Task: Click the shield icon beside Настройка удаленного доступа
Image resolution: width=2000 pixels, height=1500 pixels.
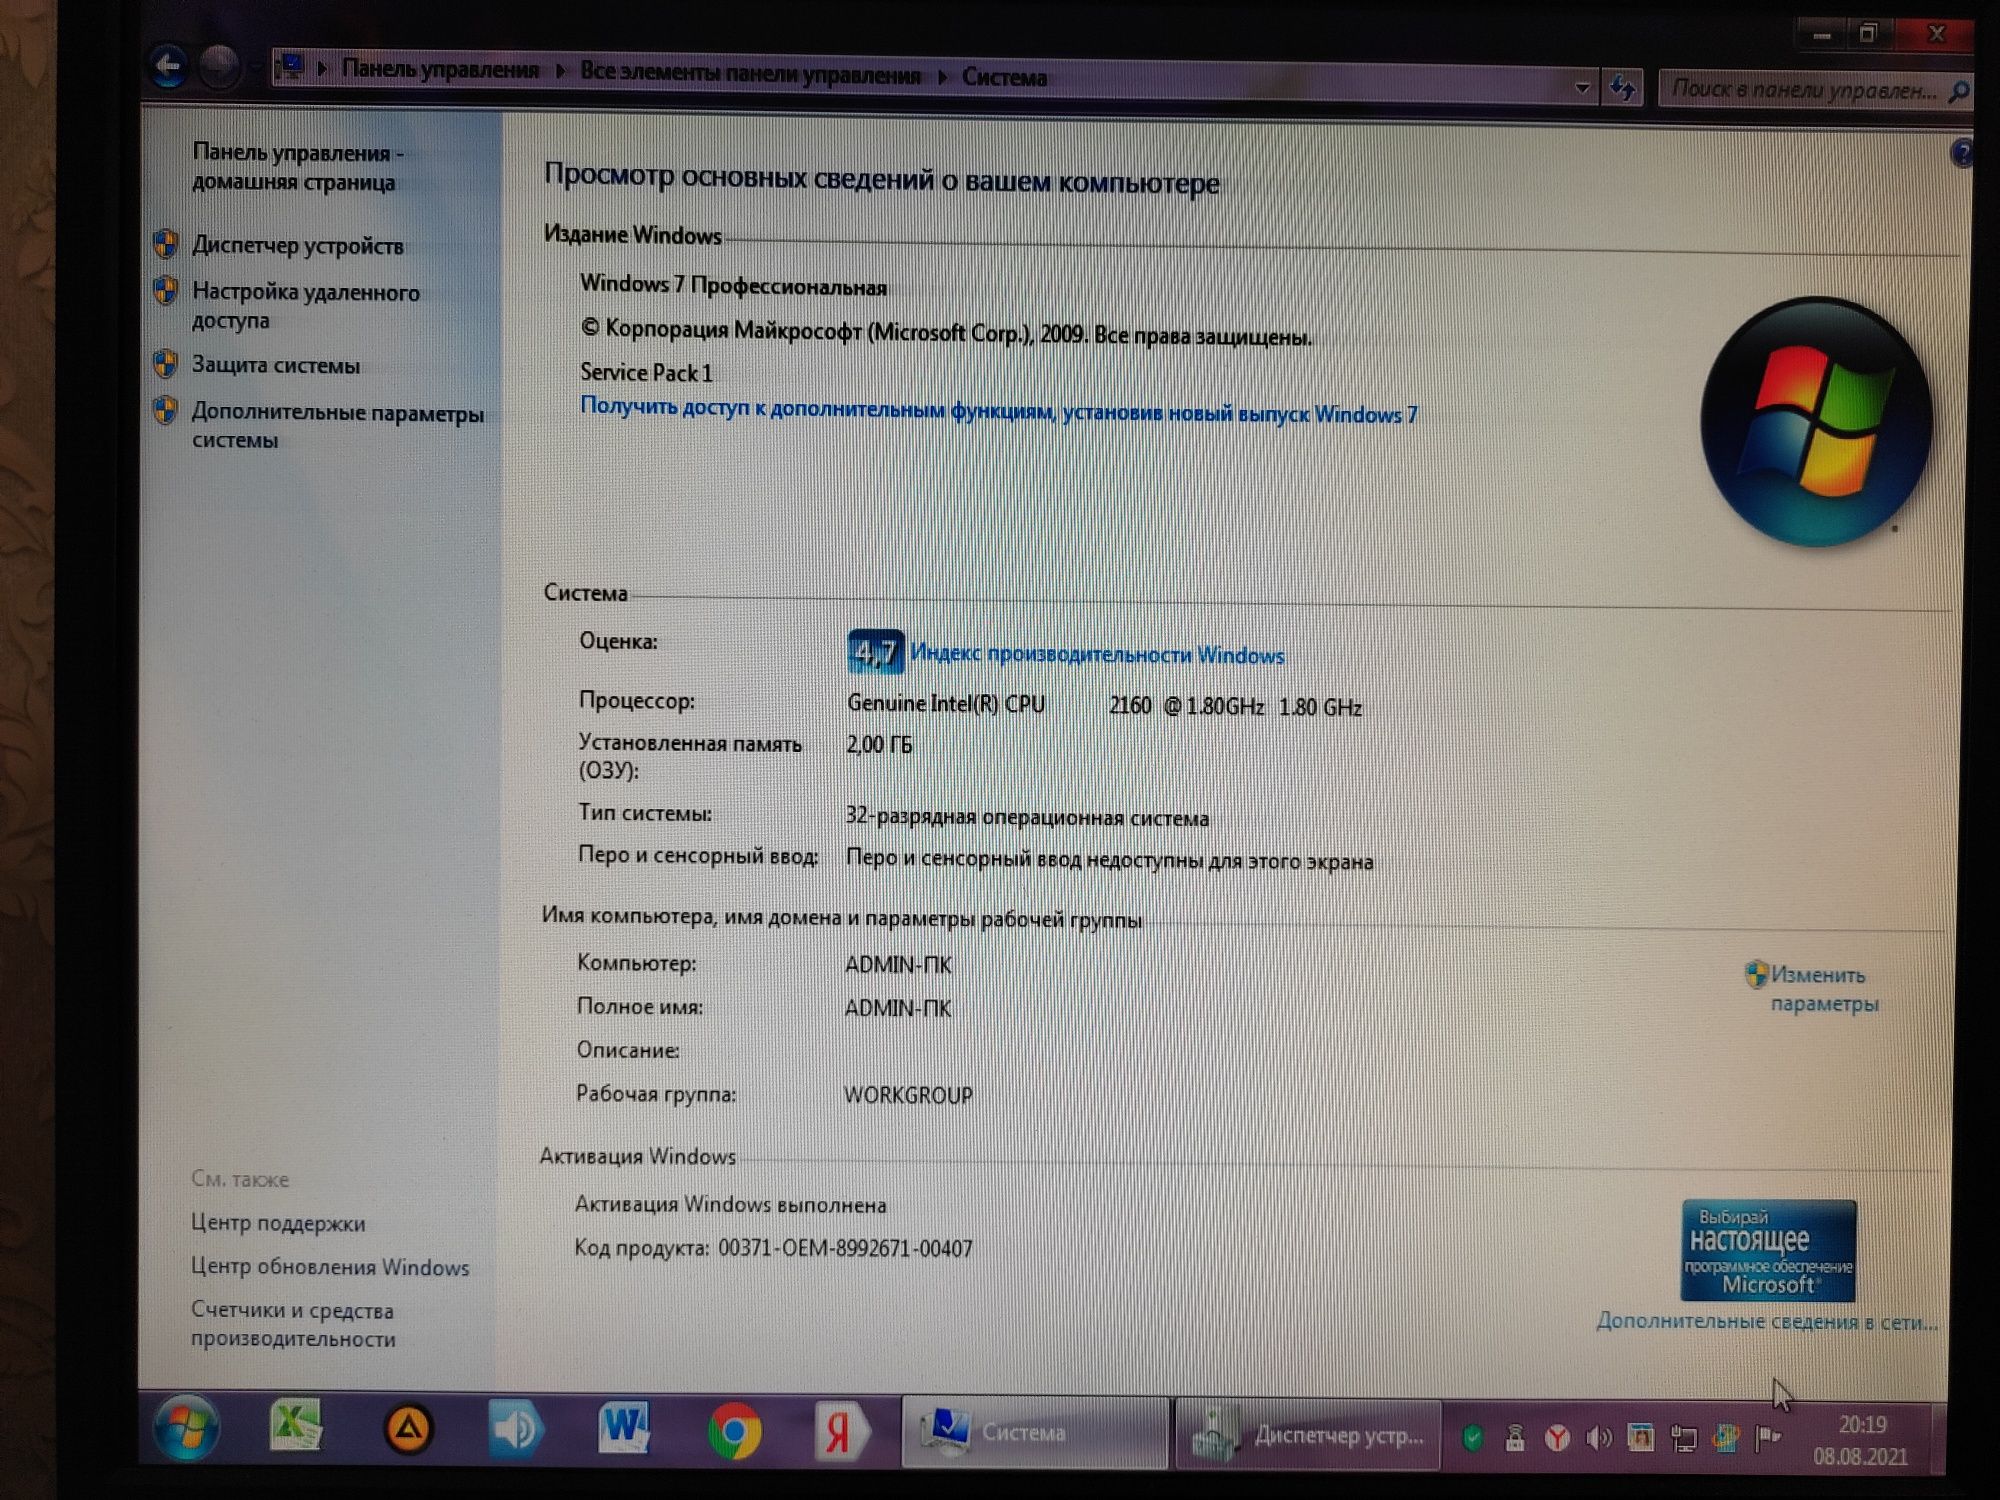Action: [166, 291]
